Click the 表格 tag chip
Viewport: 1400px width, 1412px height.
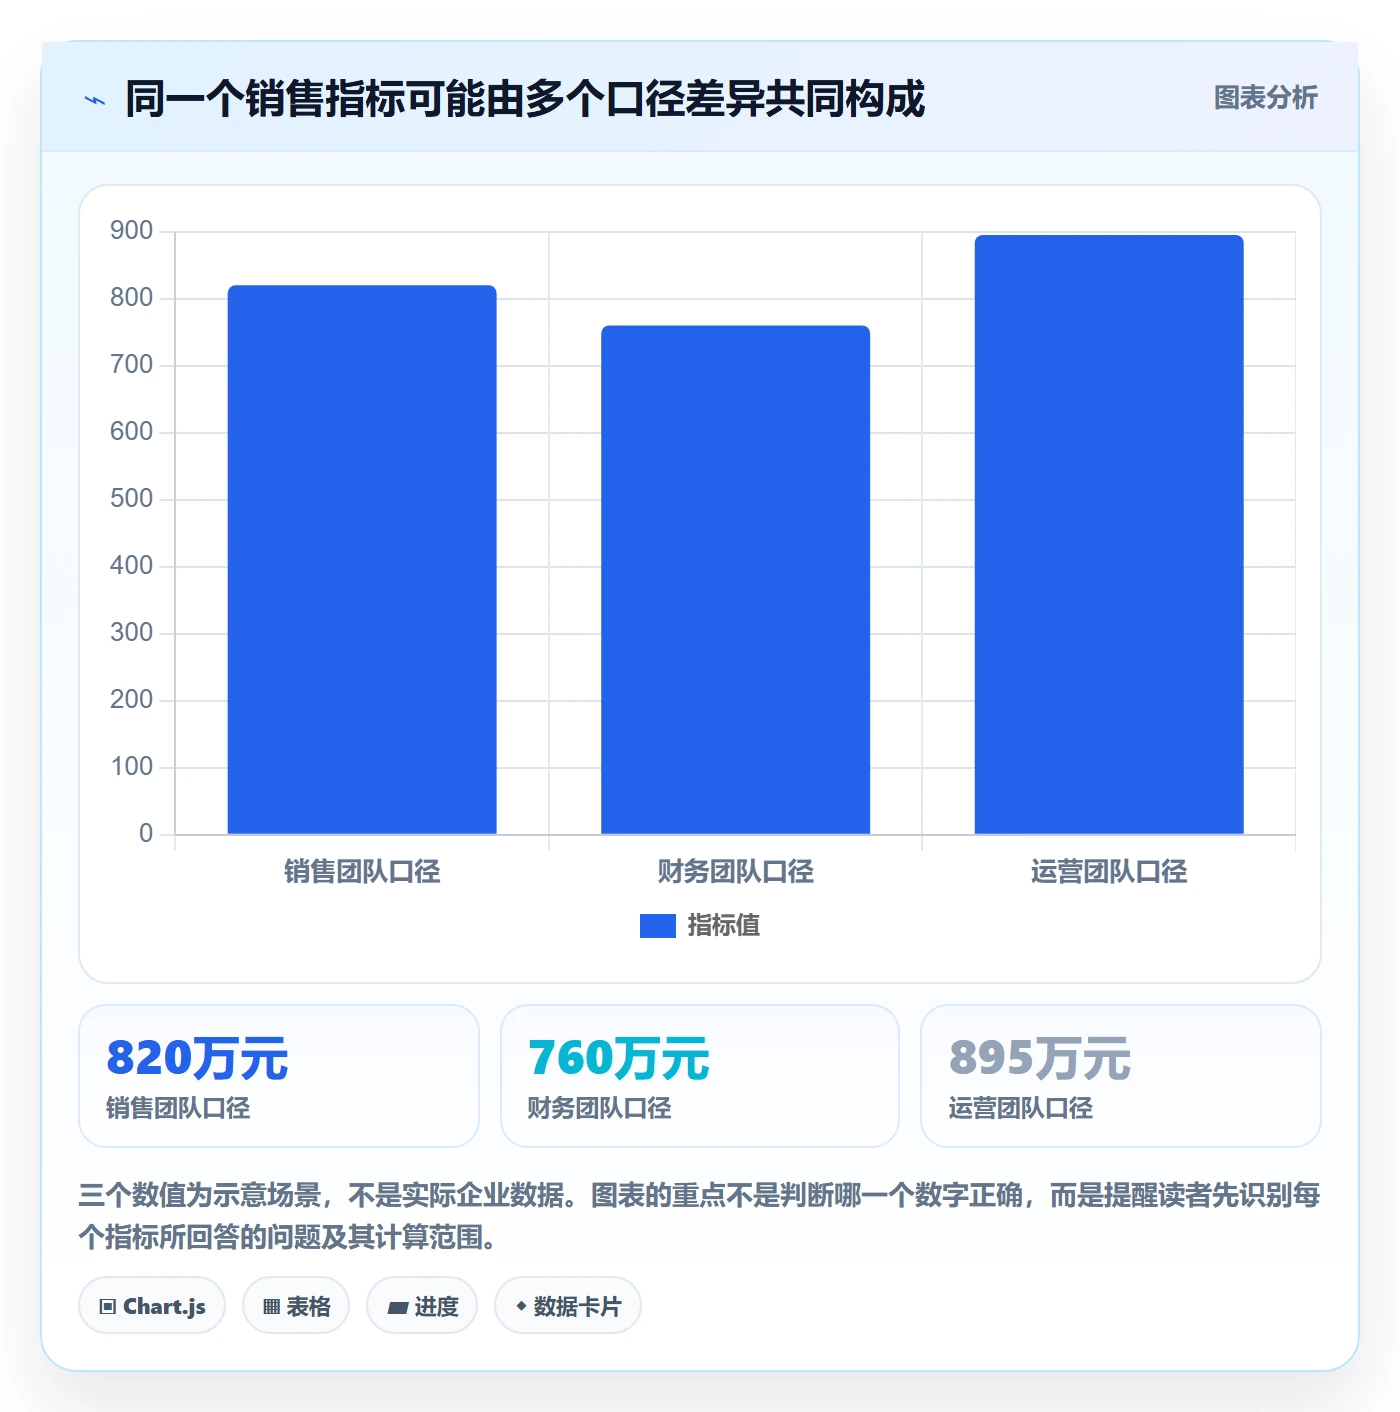click(296, 1305)
